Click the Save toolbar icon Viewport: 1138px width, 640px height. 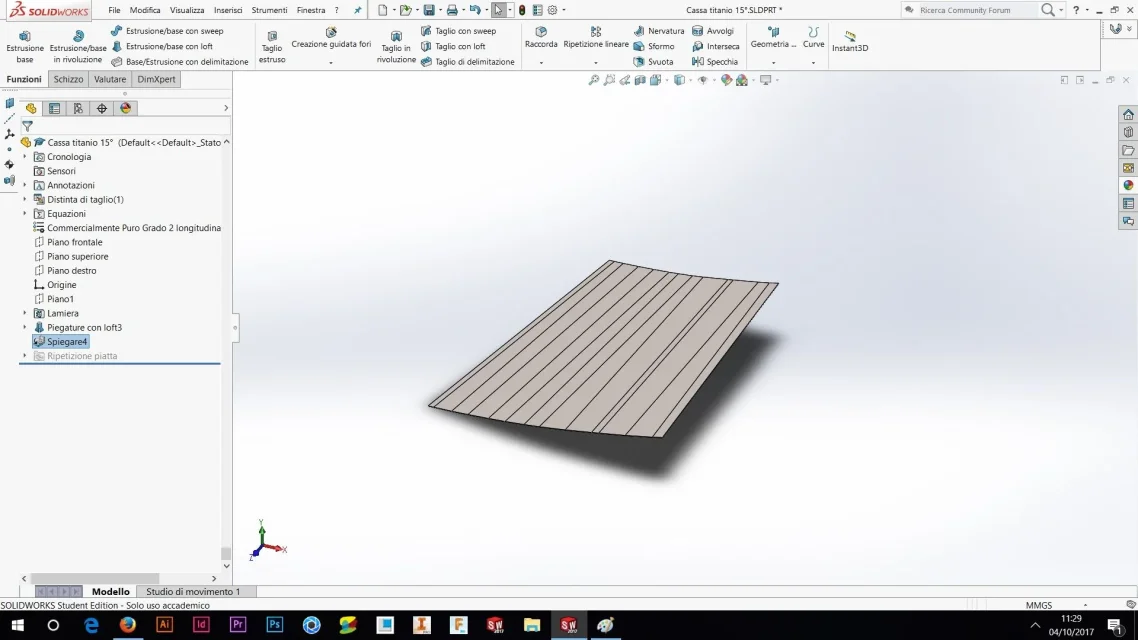point(429,10)
